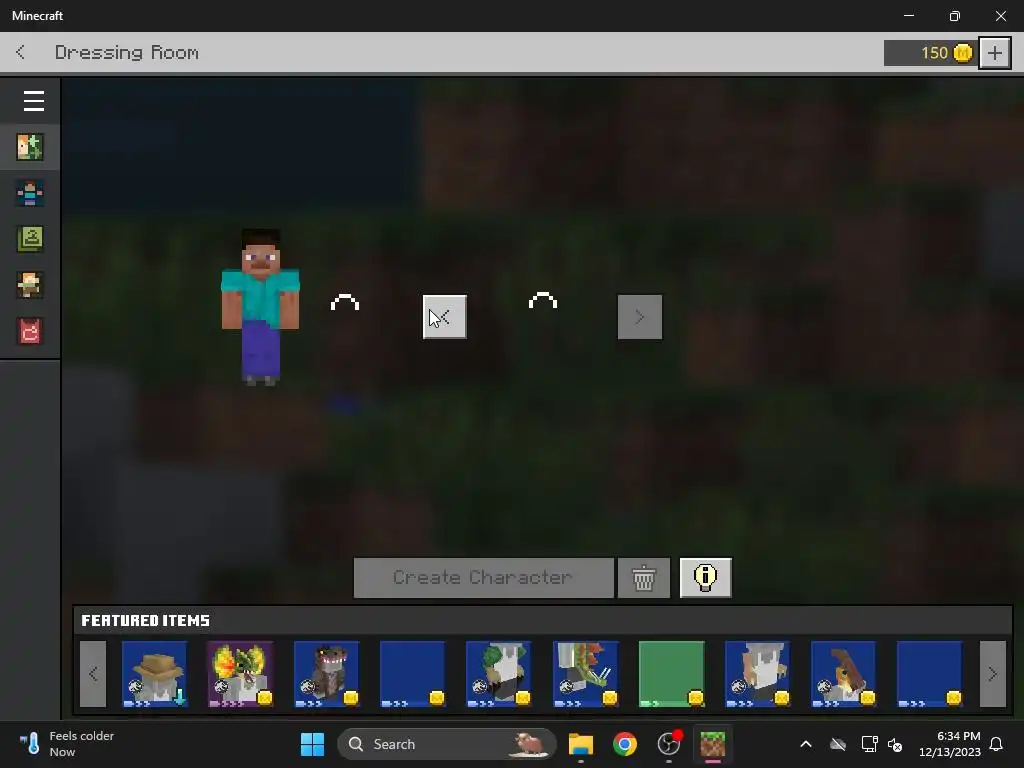Select the brown-crested dinosaur featured item
The width and height of the screenshot is (1024, 768).
tap(844, 674)
